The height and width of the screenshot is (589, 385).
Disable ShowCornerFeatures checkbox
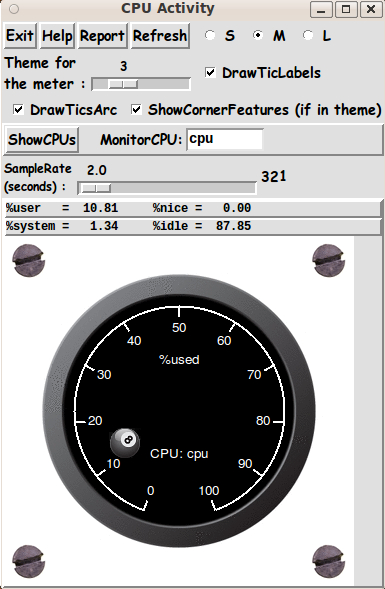136,110
